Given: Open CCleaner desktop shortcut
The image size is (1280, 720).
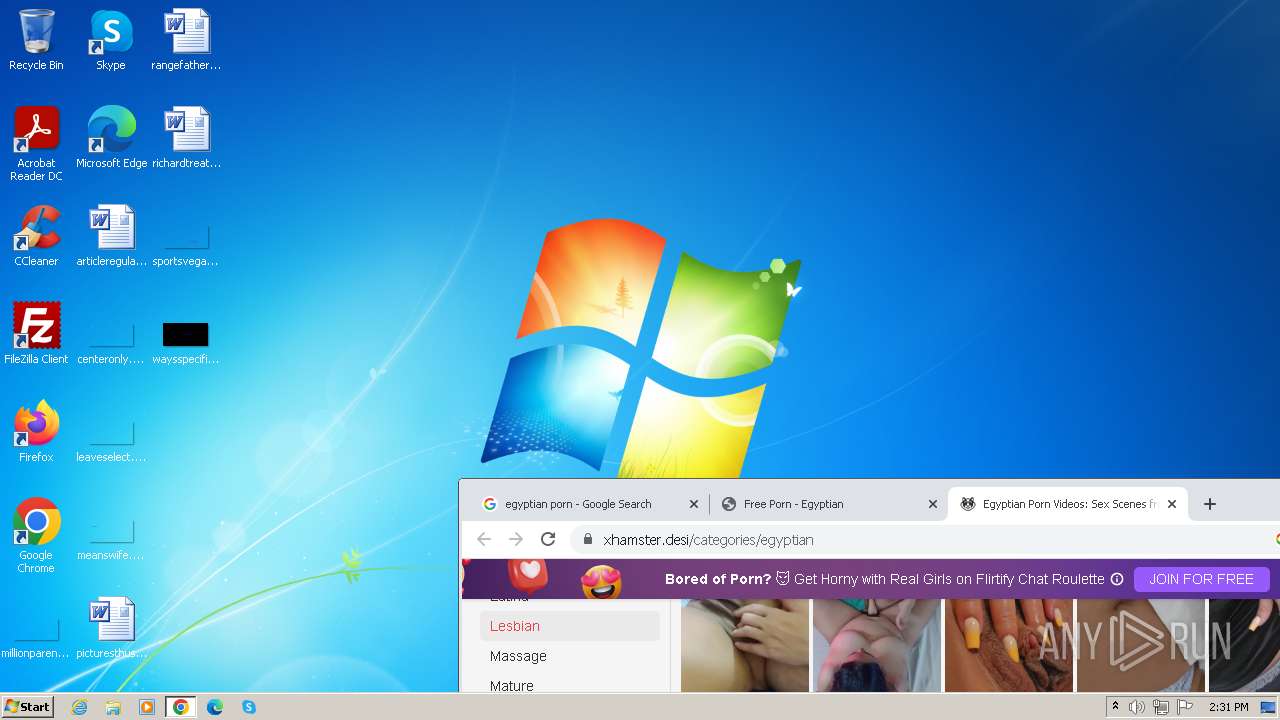Looking at the screenshot, I should (36, 236).
